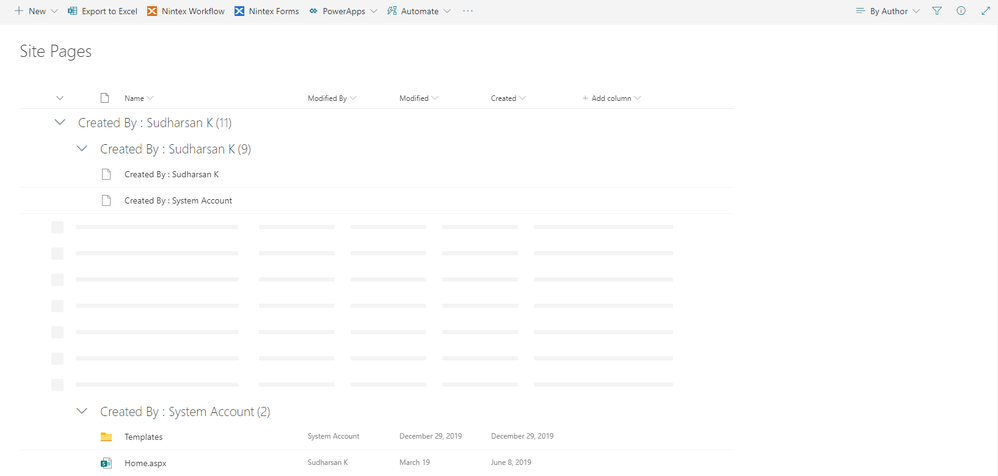Open the Templates folder
The width and height of the screenshot is (998, 476).
click(143, 437)
